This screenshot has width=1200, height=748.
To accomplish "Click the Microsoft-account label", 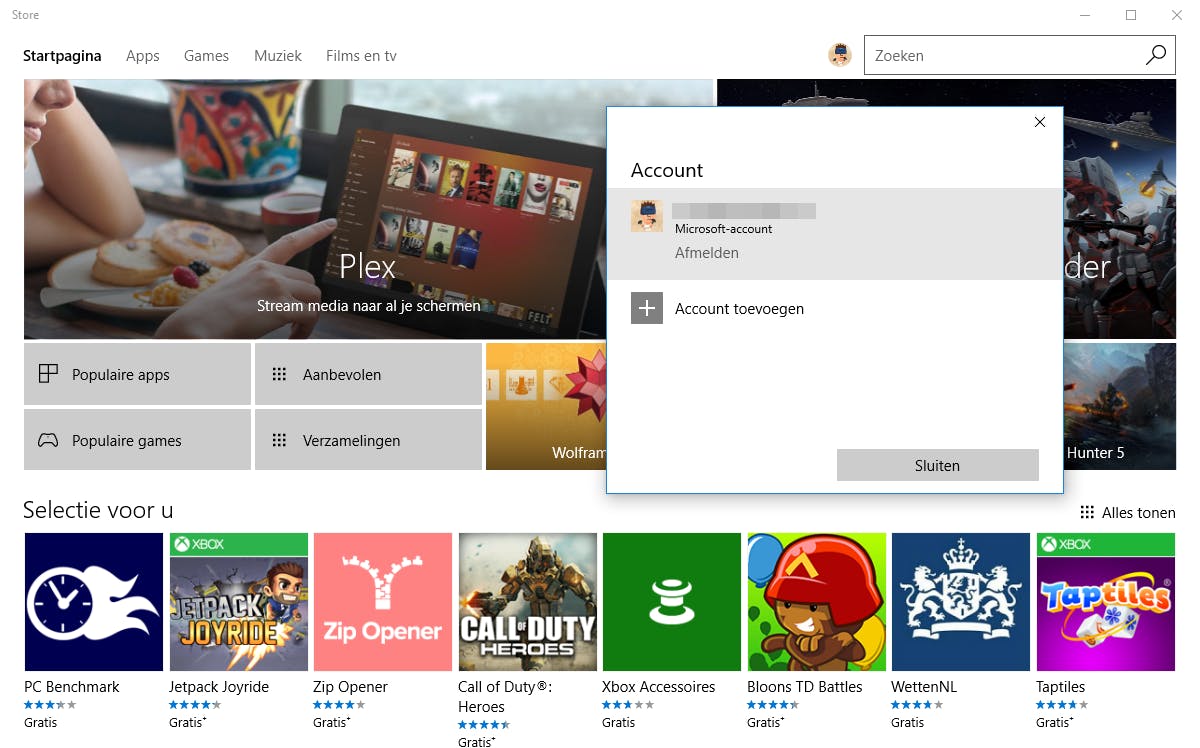I will [x=724, y=229].
